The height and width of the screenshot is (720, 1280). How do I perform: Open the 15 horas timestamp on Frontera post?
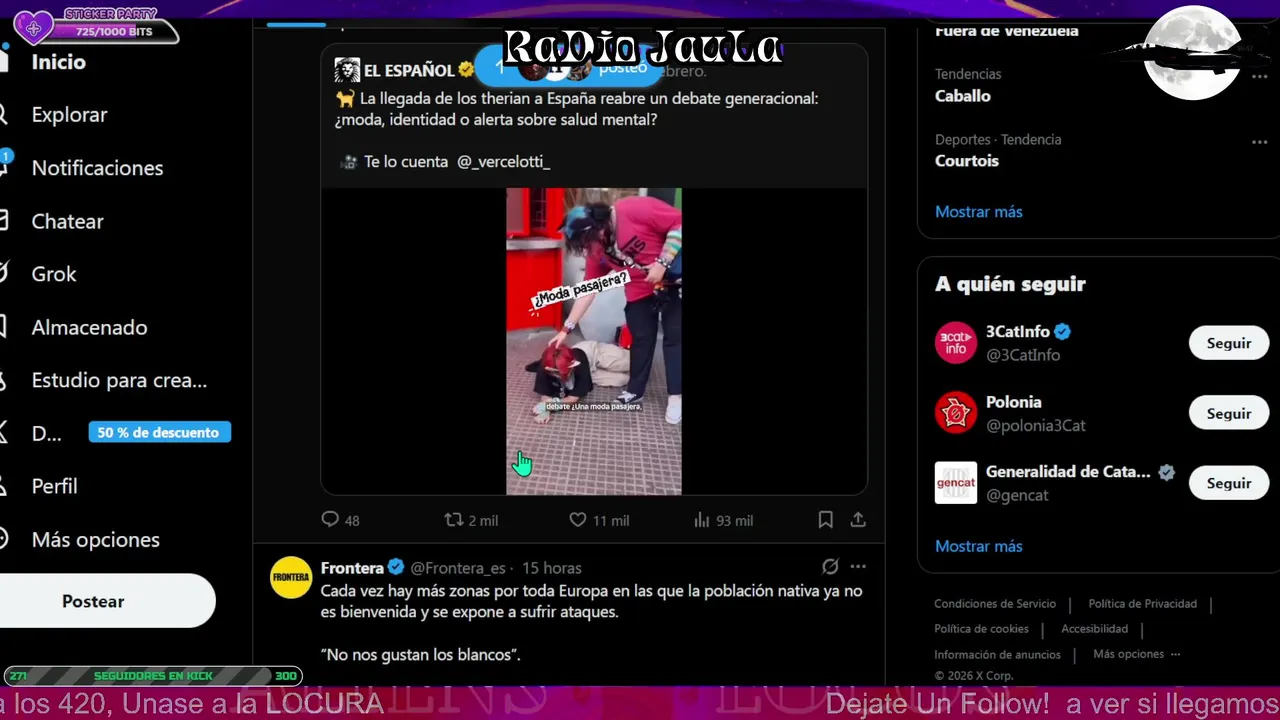click(552, 568)
